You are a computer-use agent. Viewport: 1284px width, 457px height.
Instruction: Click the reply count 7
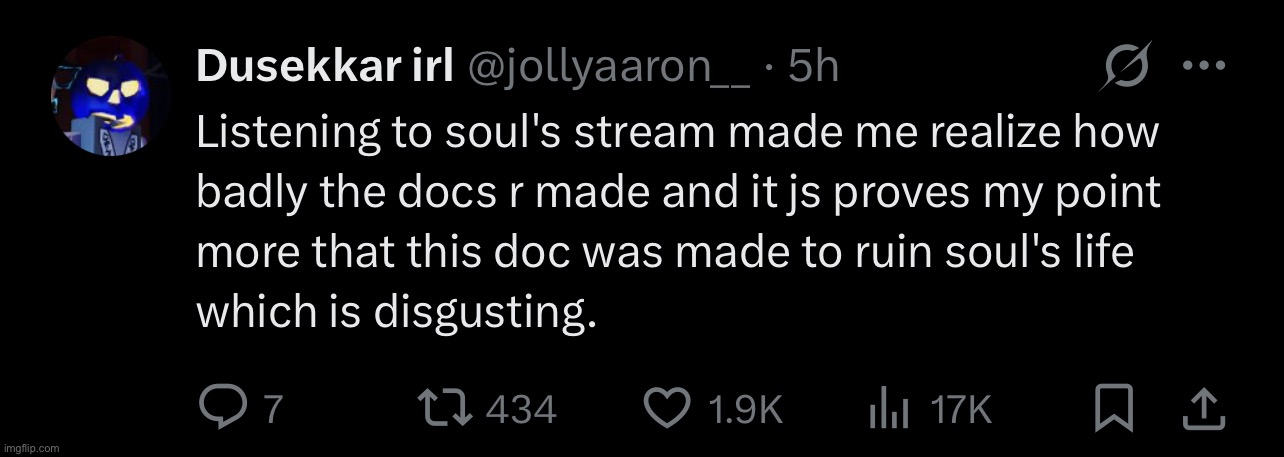[268, 408]
